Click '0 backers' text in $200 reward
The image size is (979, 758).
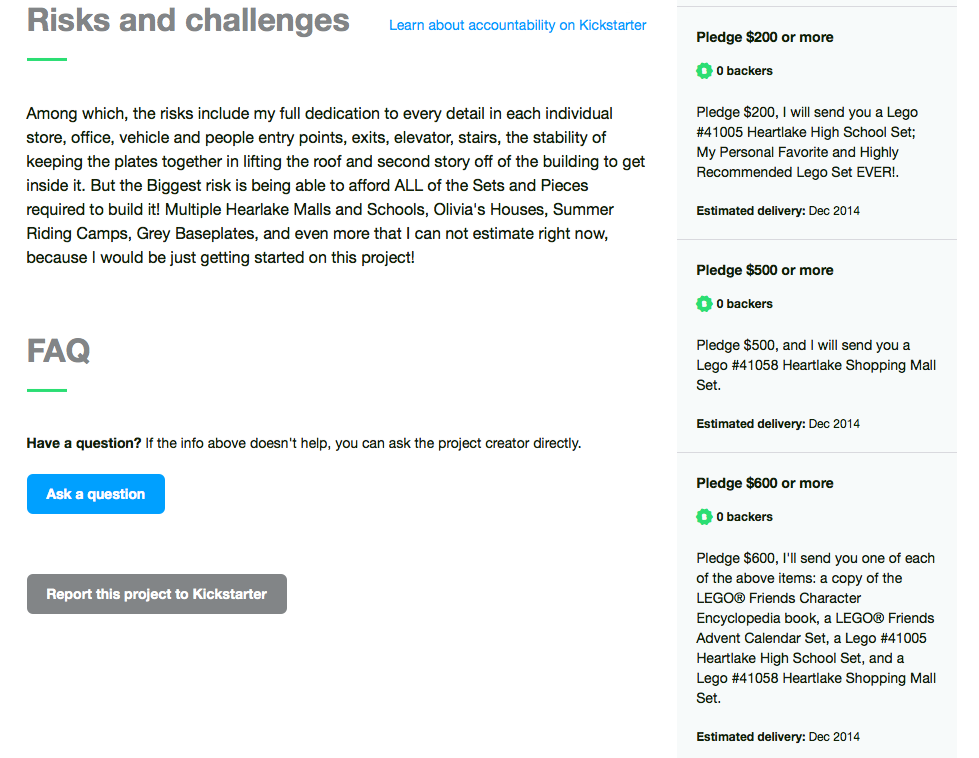744,71
